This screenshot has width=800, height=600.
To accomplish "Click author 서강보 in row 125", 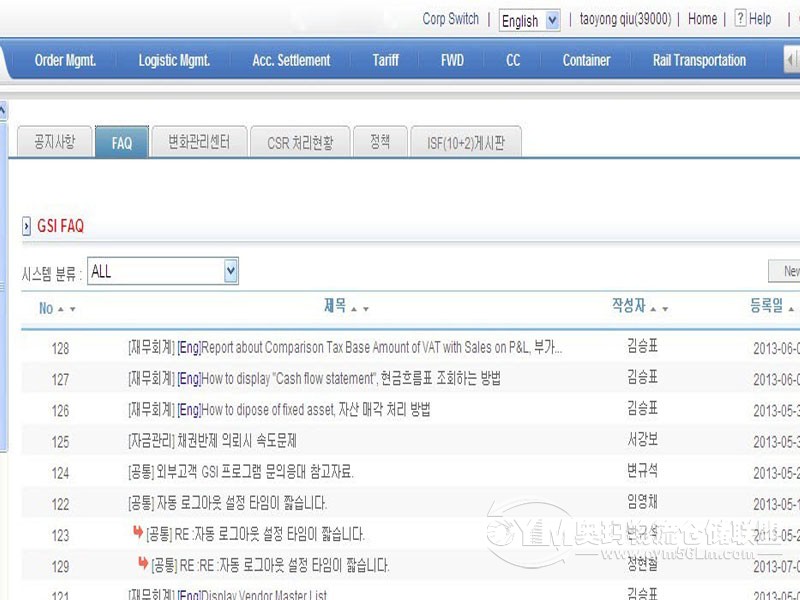I will [642, 440].
